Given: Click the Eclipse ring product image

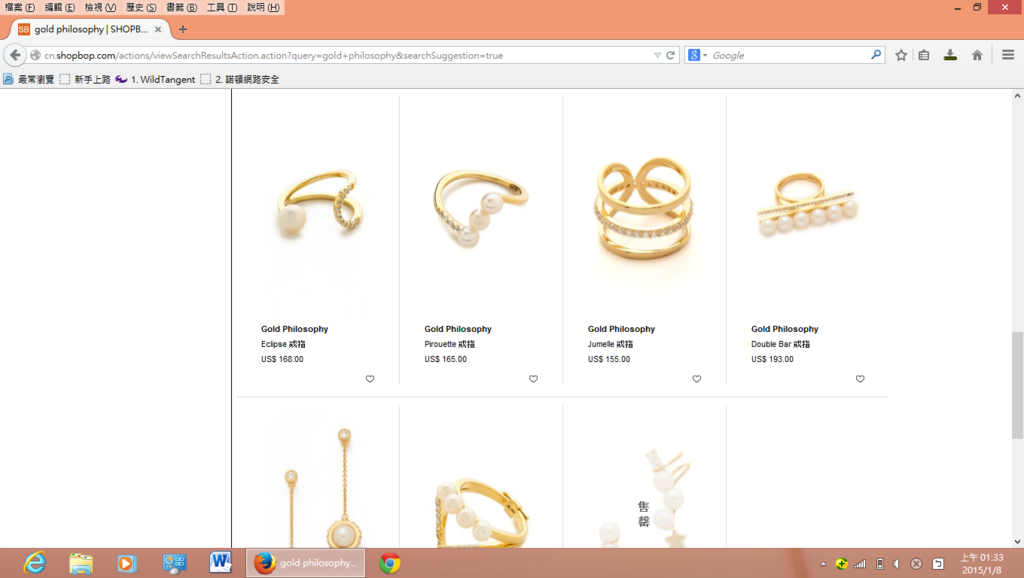Looking at the screenshot, I should (x=317, y=206).
